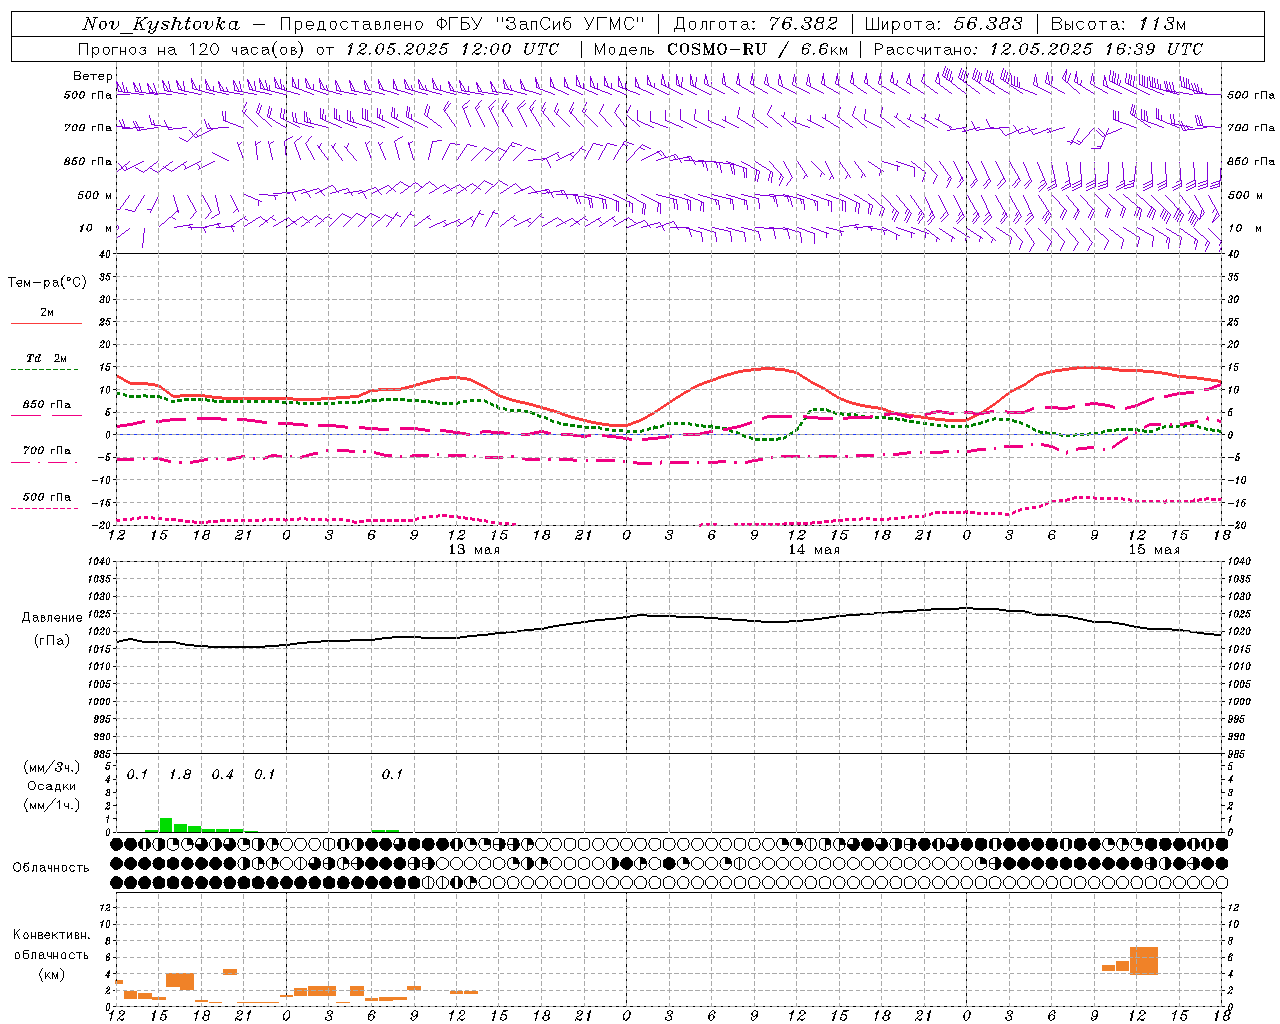Click the Осадки precipitation label
Screen dimensions: 1280x1024
tap(52, 786)
